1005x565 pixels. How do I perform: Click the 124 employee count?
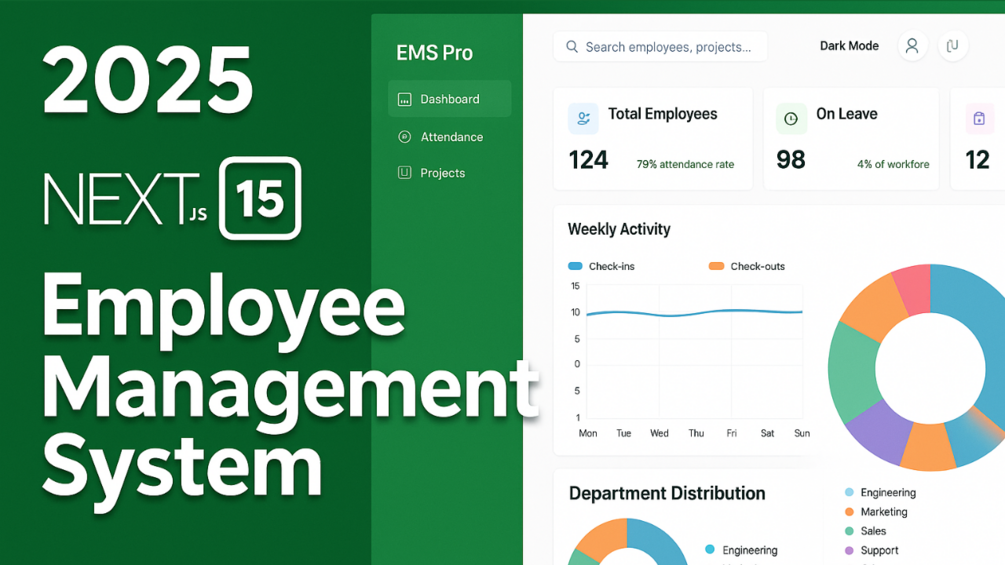point(588,160)
